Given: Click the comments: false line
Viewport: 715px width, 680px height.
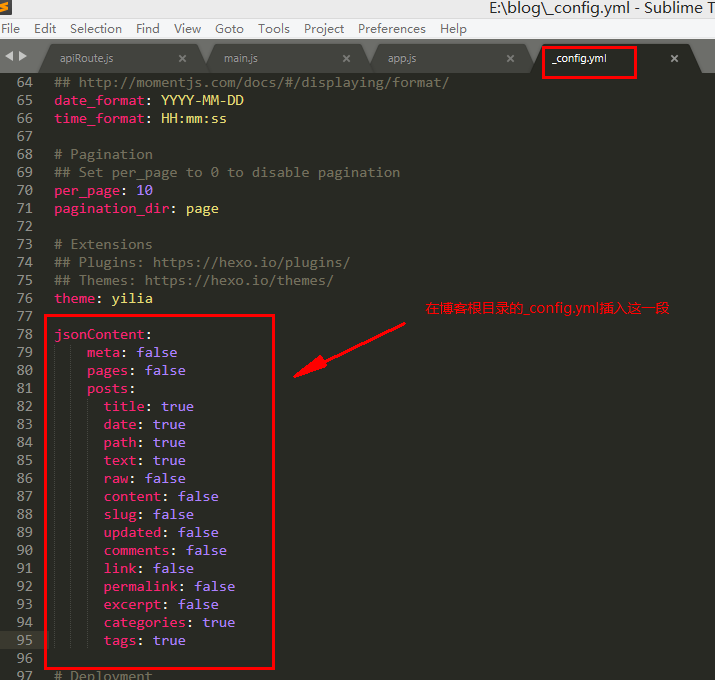Looking at the screenshot, I should coord(165,550).
